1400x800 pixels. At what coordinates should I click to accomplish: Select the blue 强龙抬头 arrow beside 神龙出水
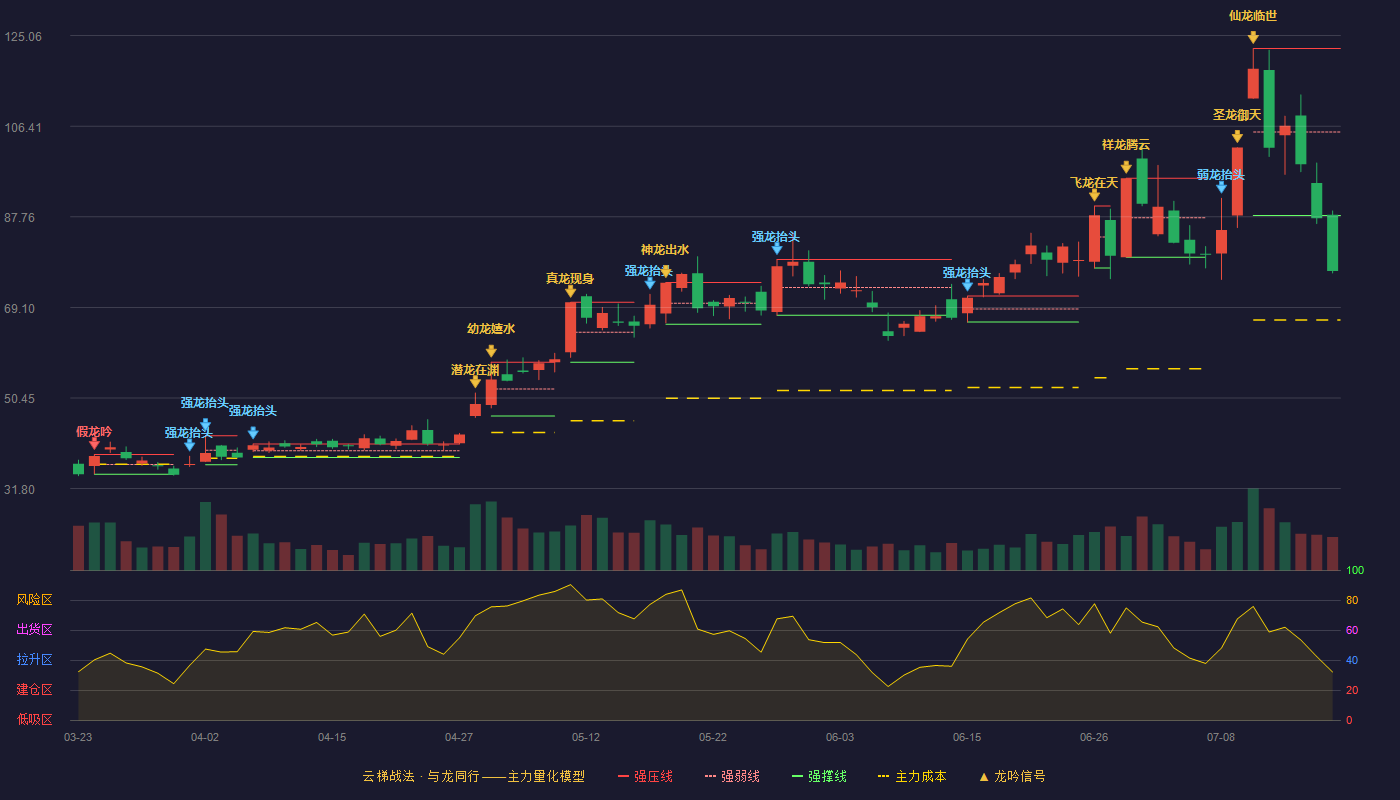(650, 283)
